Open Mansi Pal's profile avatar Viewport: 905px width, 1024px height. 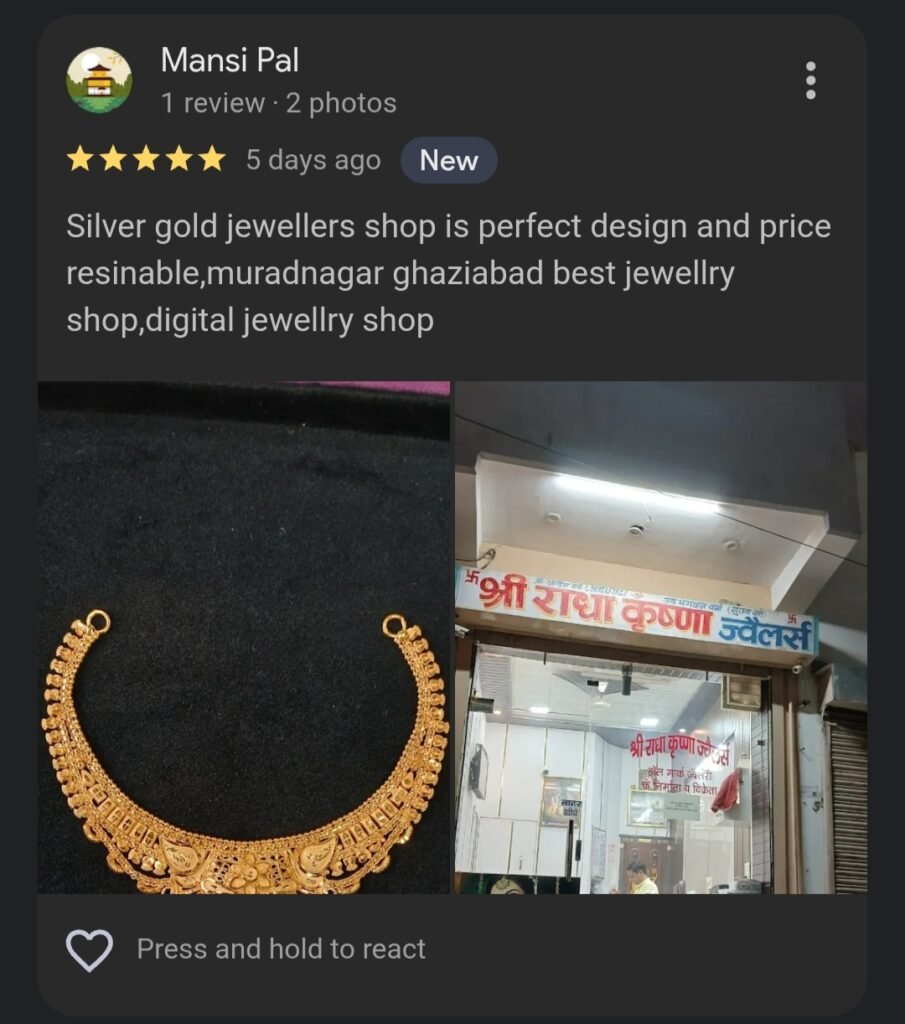[99, 80]
